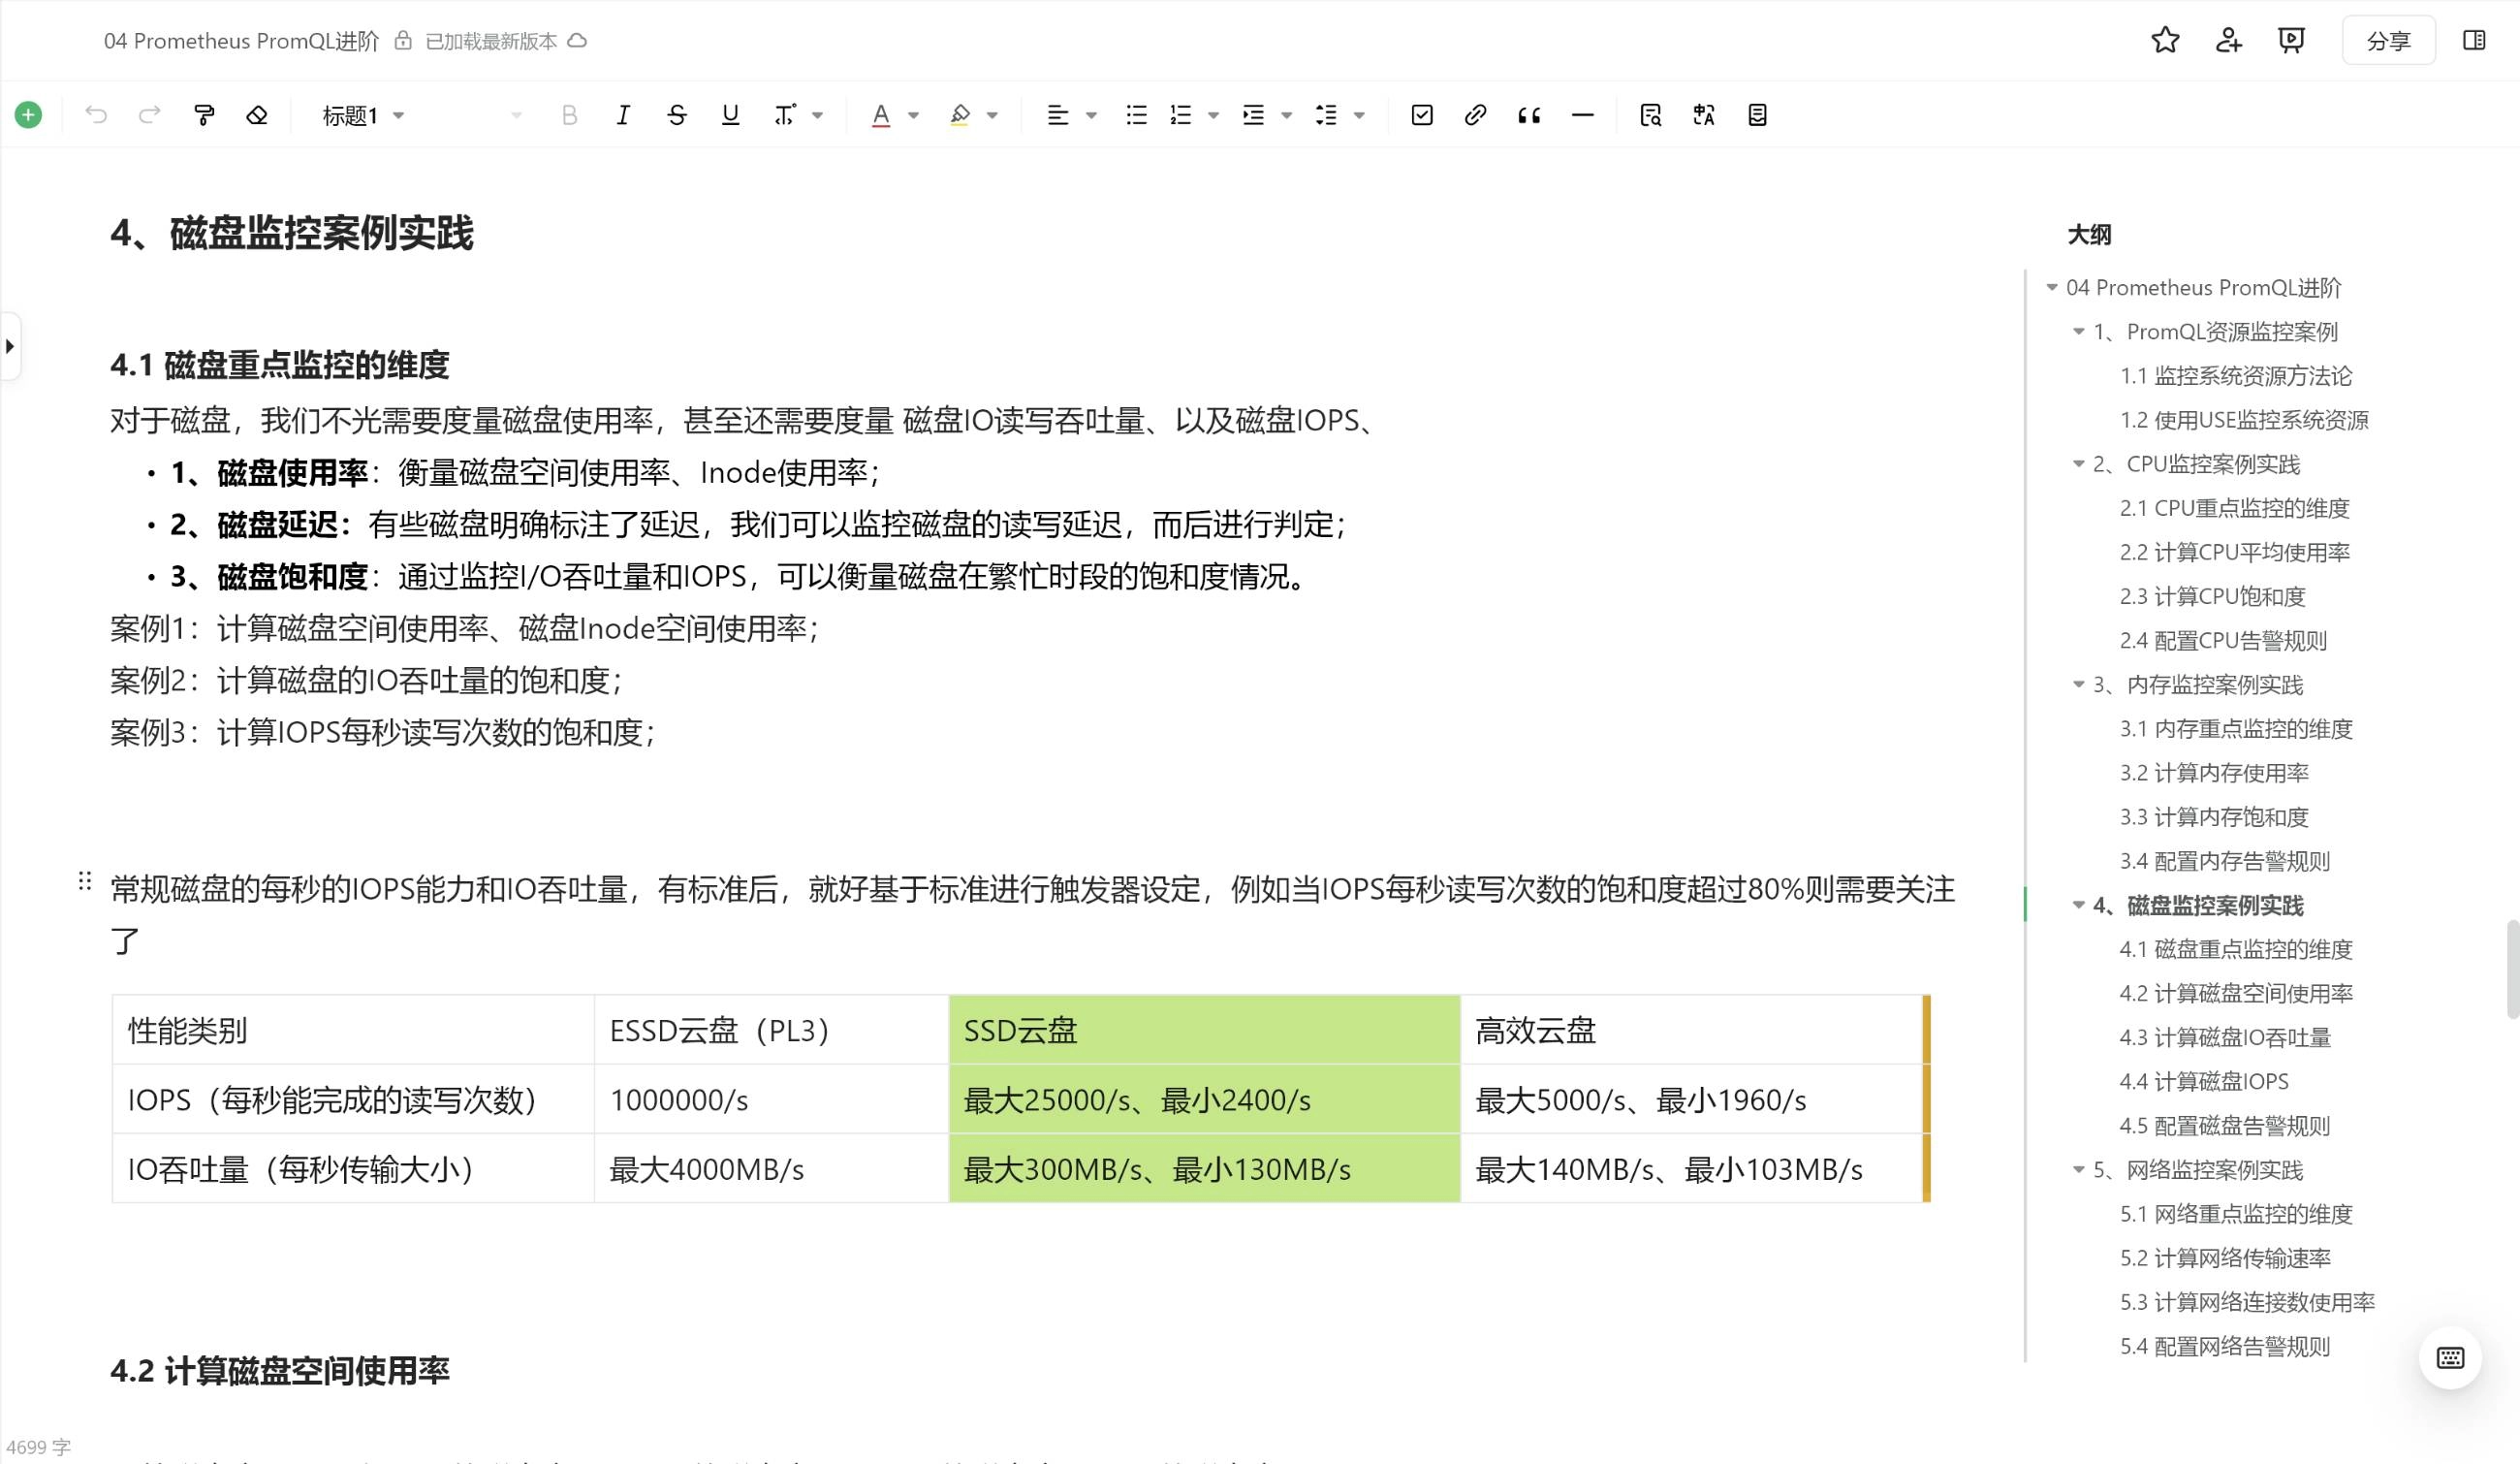Click the 分享 share button
The height and width of the screenshot is (1464, 2520).
(x=2388, y=40)
